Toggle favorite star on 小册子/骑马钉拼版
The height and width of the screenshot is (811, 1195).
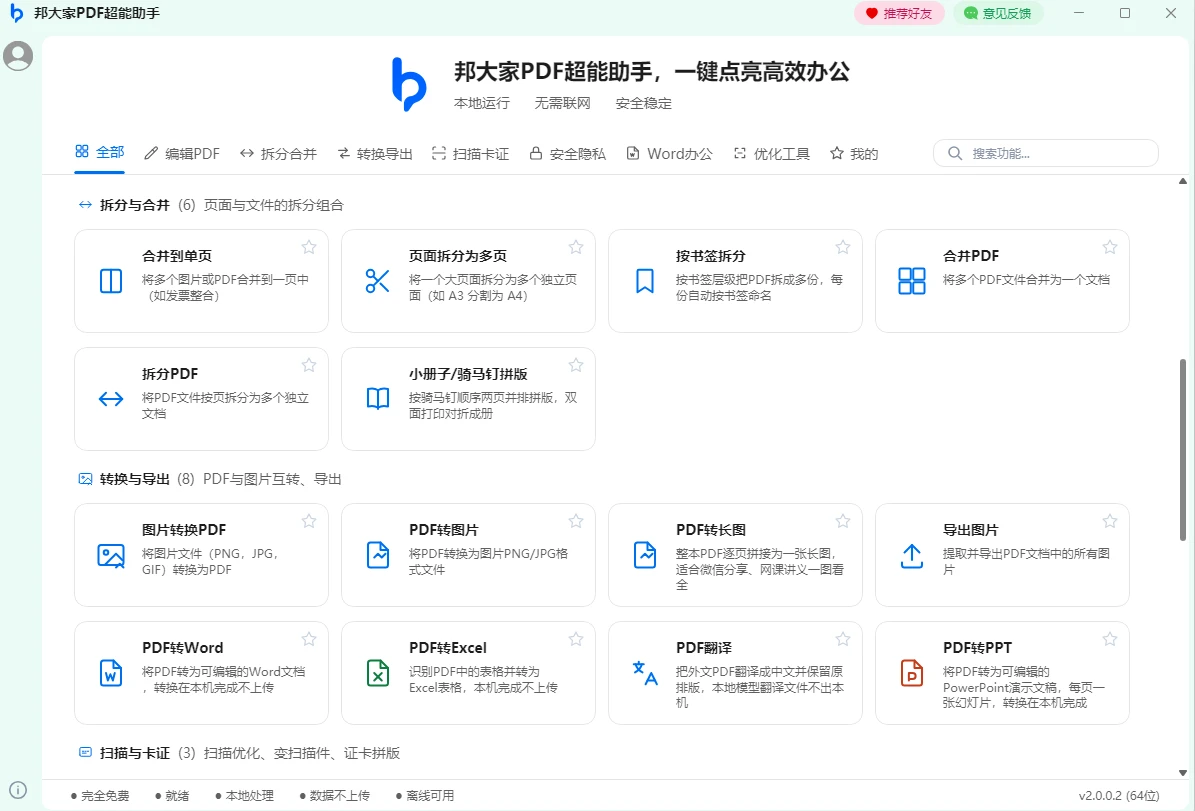point(576,365)
